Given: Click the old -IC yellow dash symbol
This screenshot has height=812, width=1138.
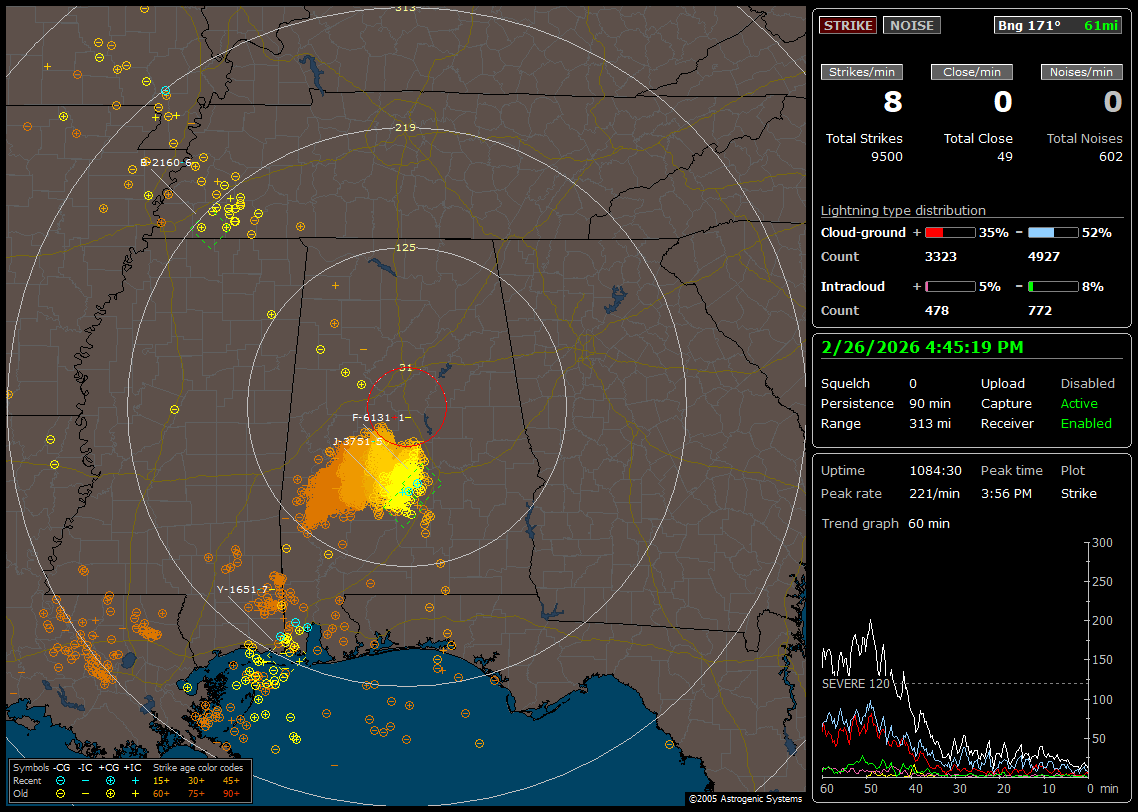Looking at the screenshot, I should (x=86, y=793).
